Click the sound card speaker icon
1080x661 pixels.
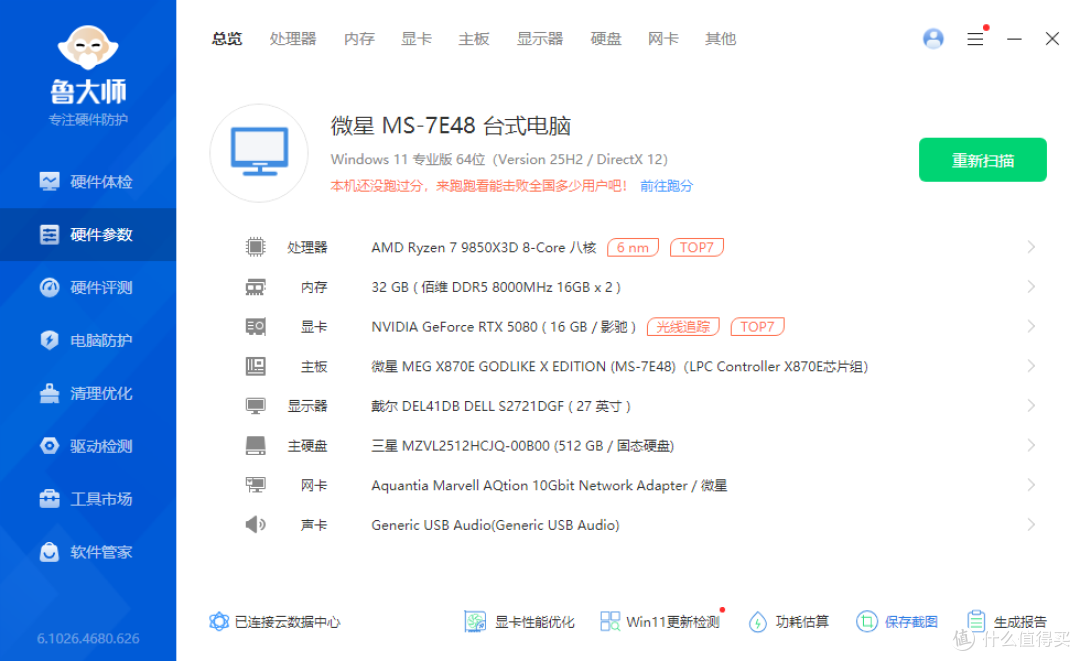[x=256, y=525]
